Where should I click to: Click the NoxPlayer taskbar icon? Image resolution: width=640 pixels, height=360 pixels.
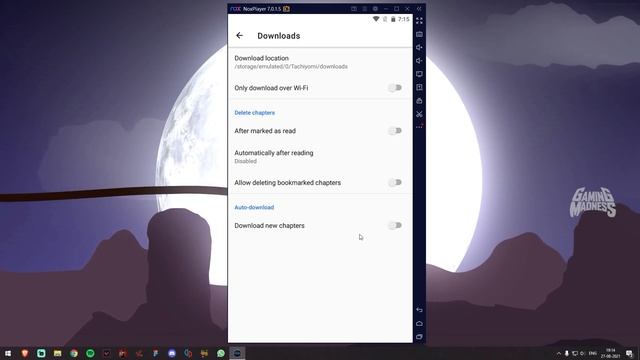point(237,353)
